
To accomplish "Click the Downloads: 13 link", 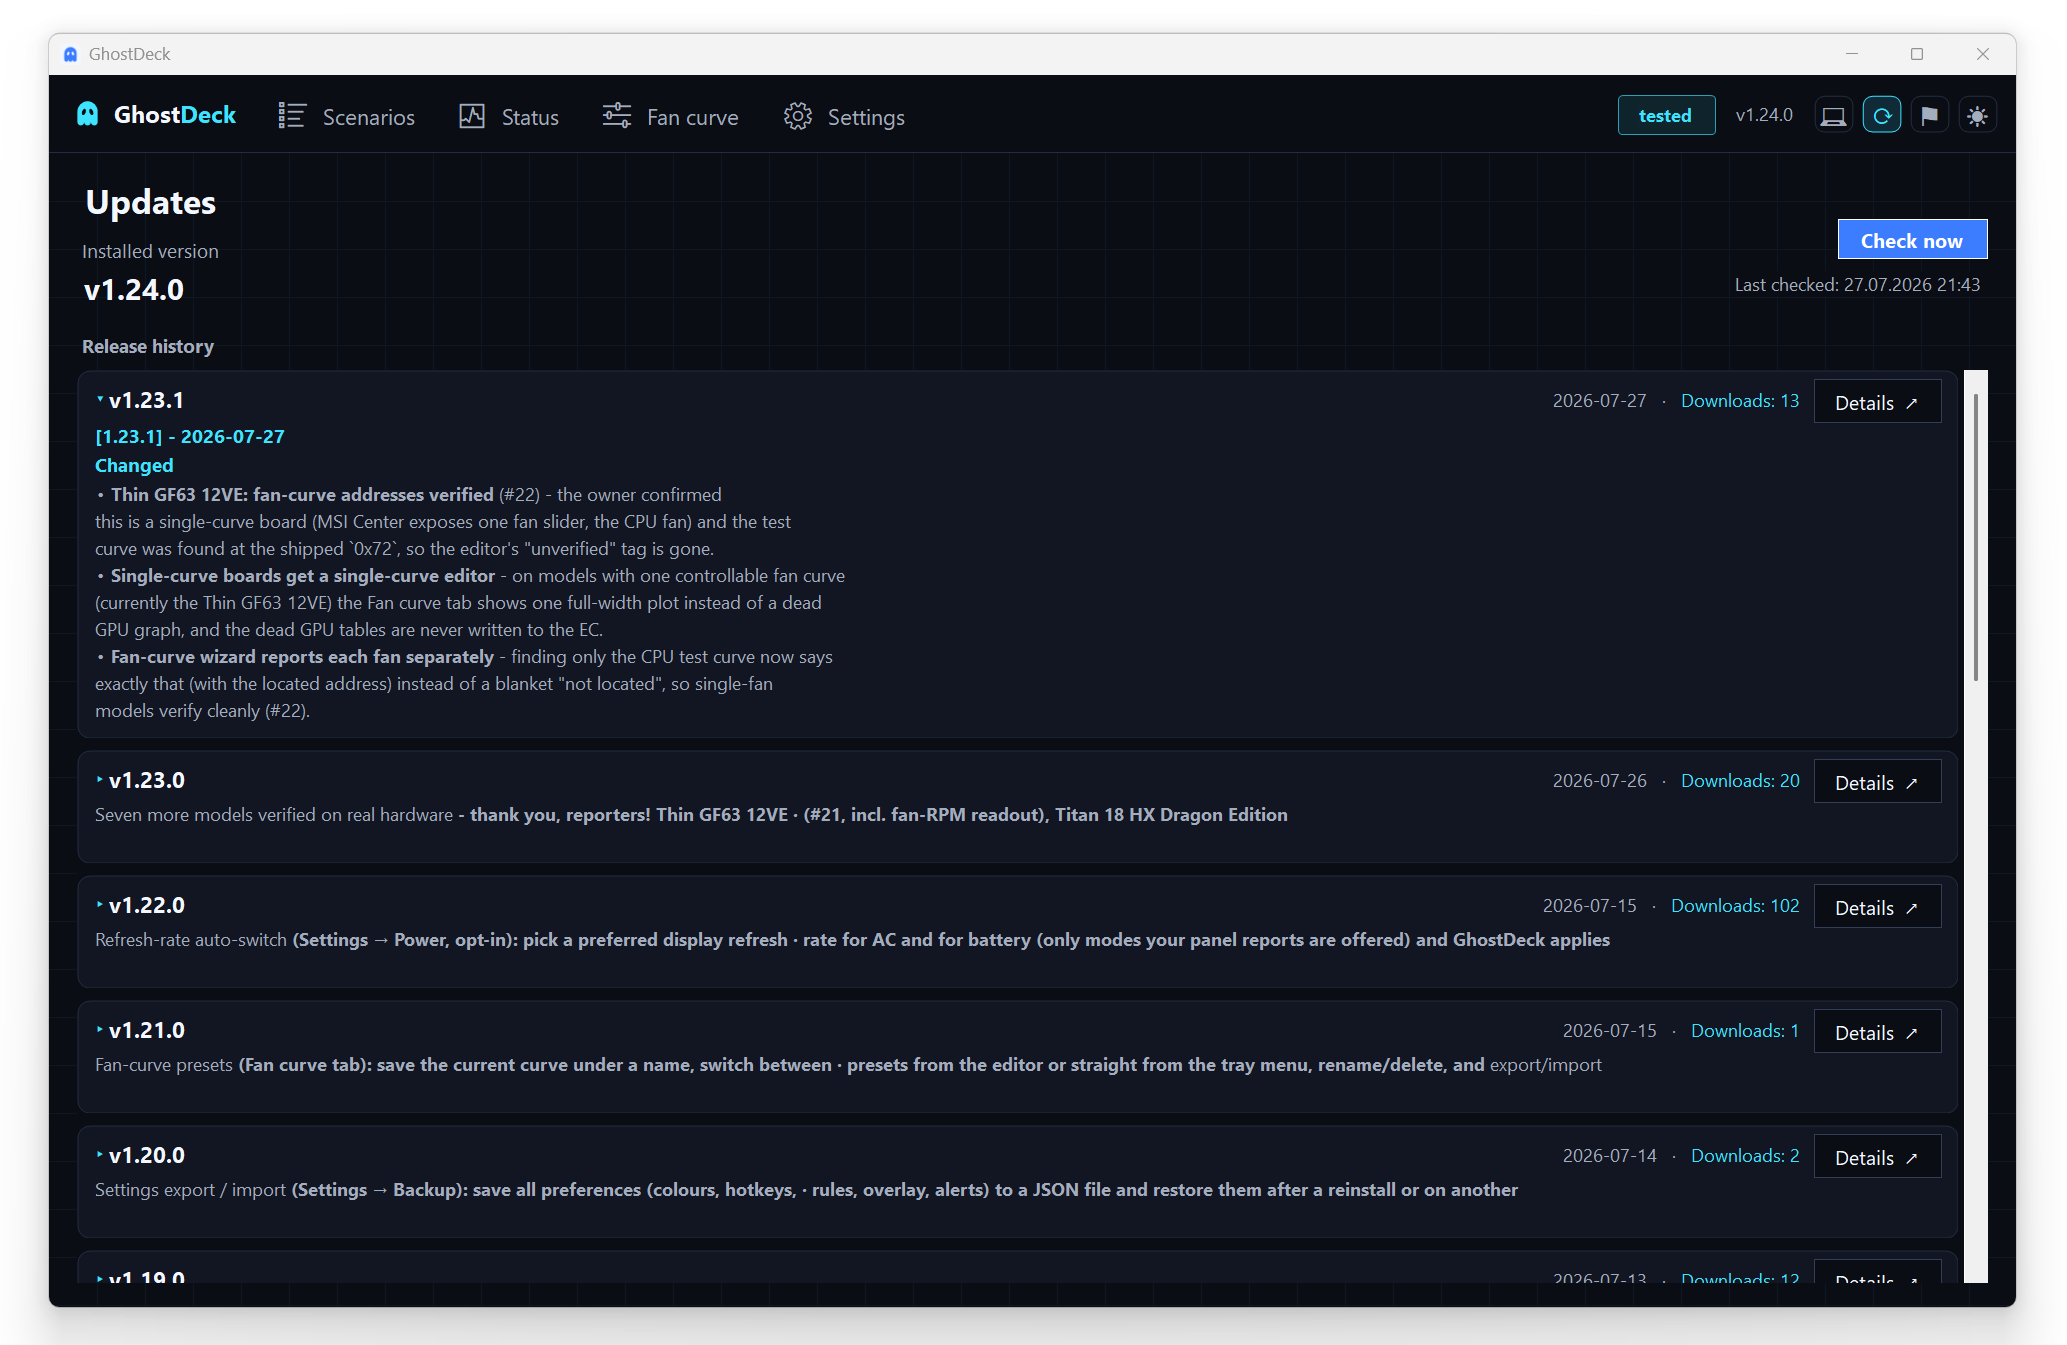I will pos(1740,401).
